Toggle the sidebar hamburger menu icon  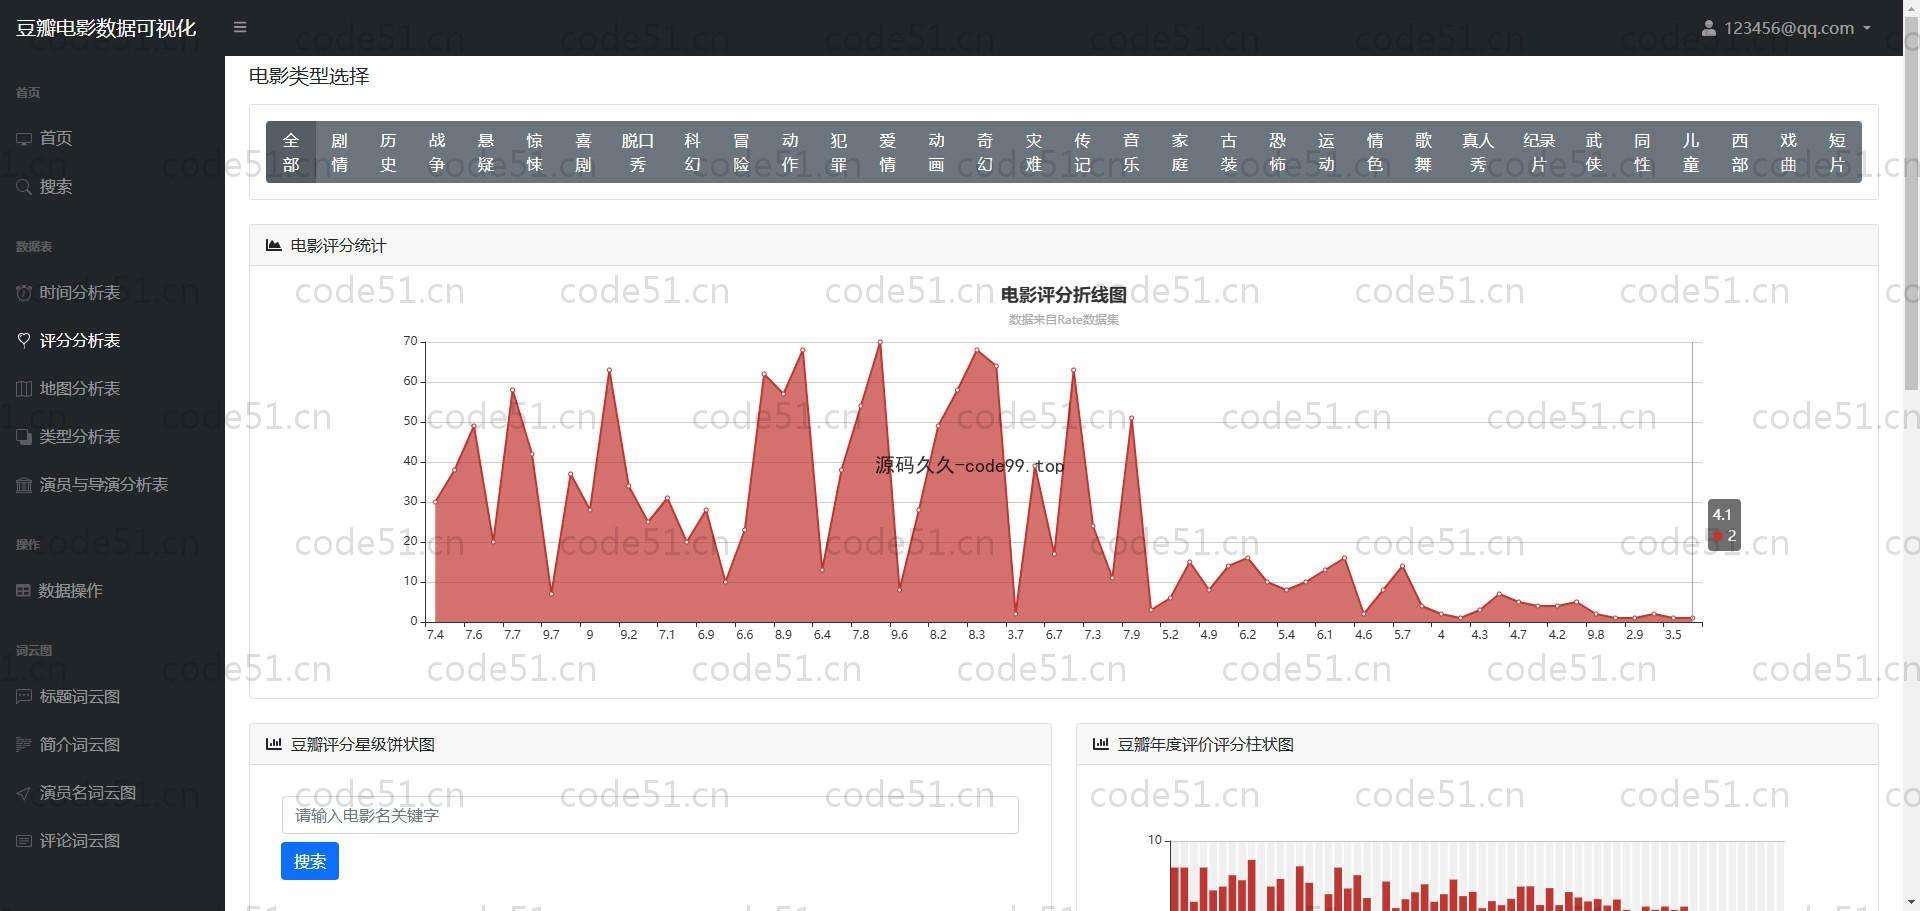click(x=240, y=27)
